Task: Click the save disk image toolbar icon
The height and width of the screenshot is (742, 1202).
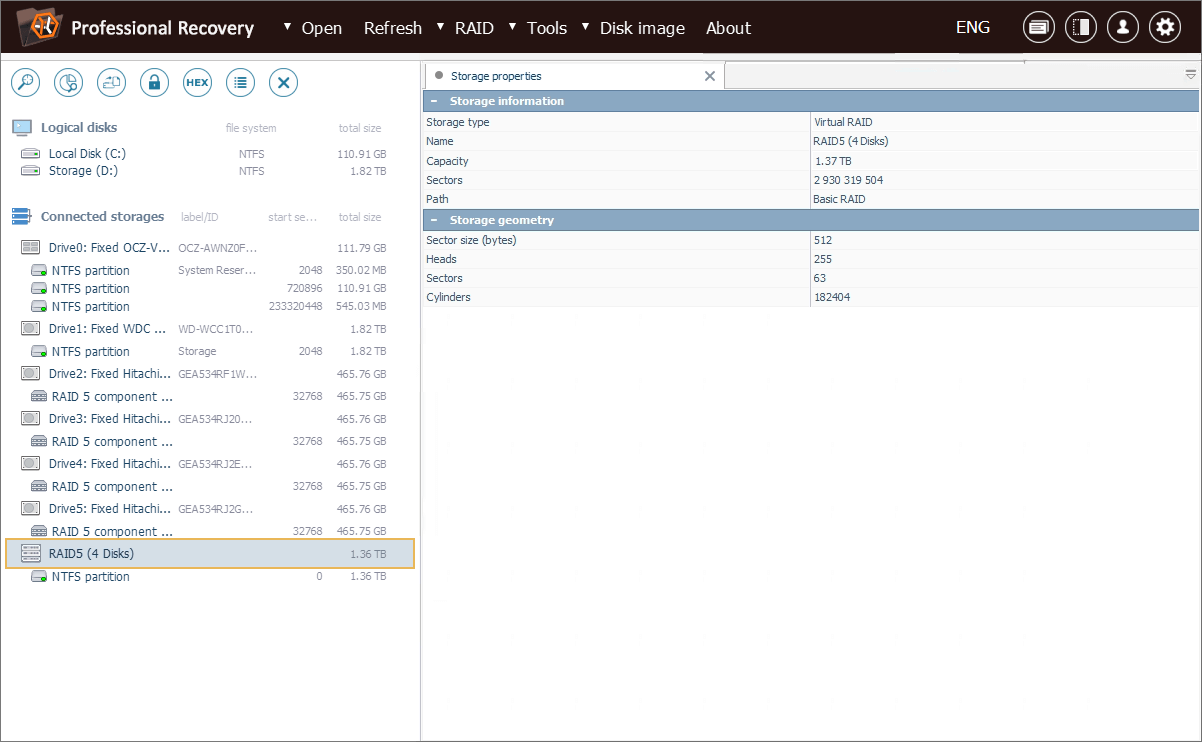Action: coord(111,83)
